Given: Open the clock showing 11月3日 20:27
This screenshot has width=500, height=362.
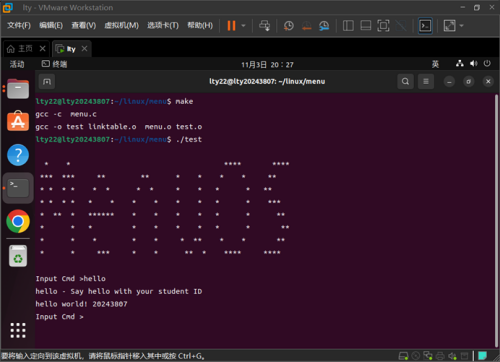Looking at the screenshot, I should coord(267,65).
